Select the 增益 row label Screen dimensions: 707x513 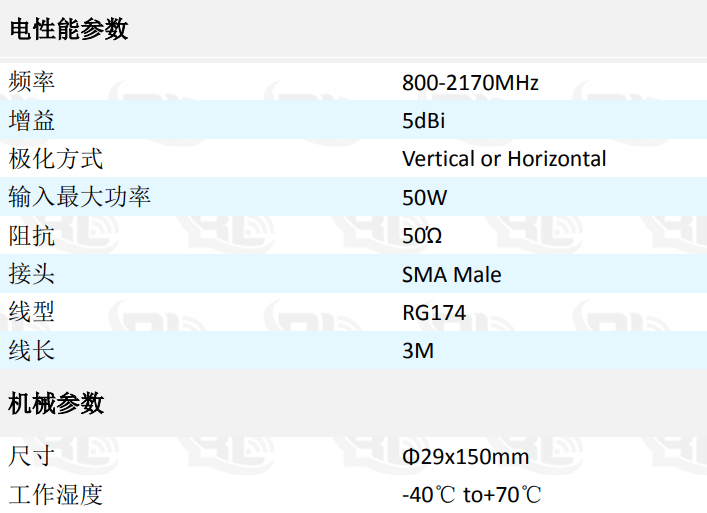[x=32, y=120]
